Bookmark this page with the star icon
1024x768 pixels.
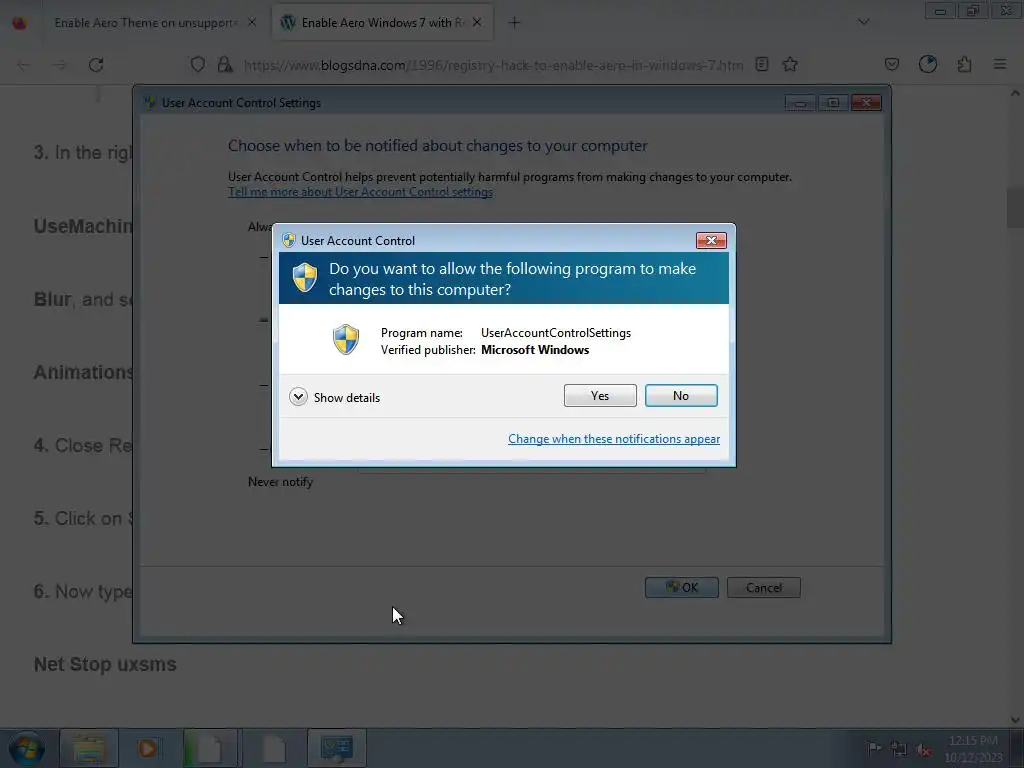pos(790,65)
